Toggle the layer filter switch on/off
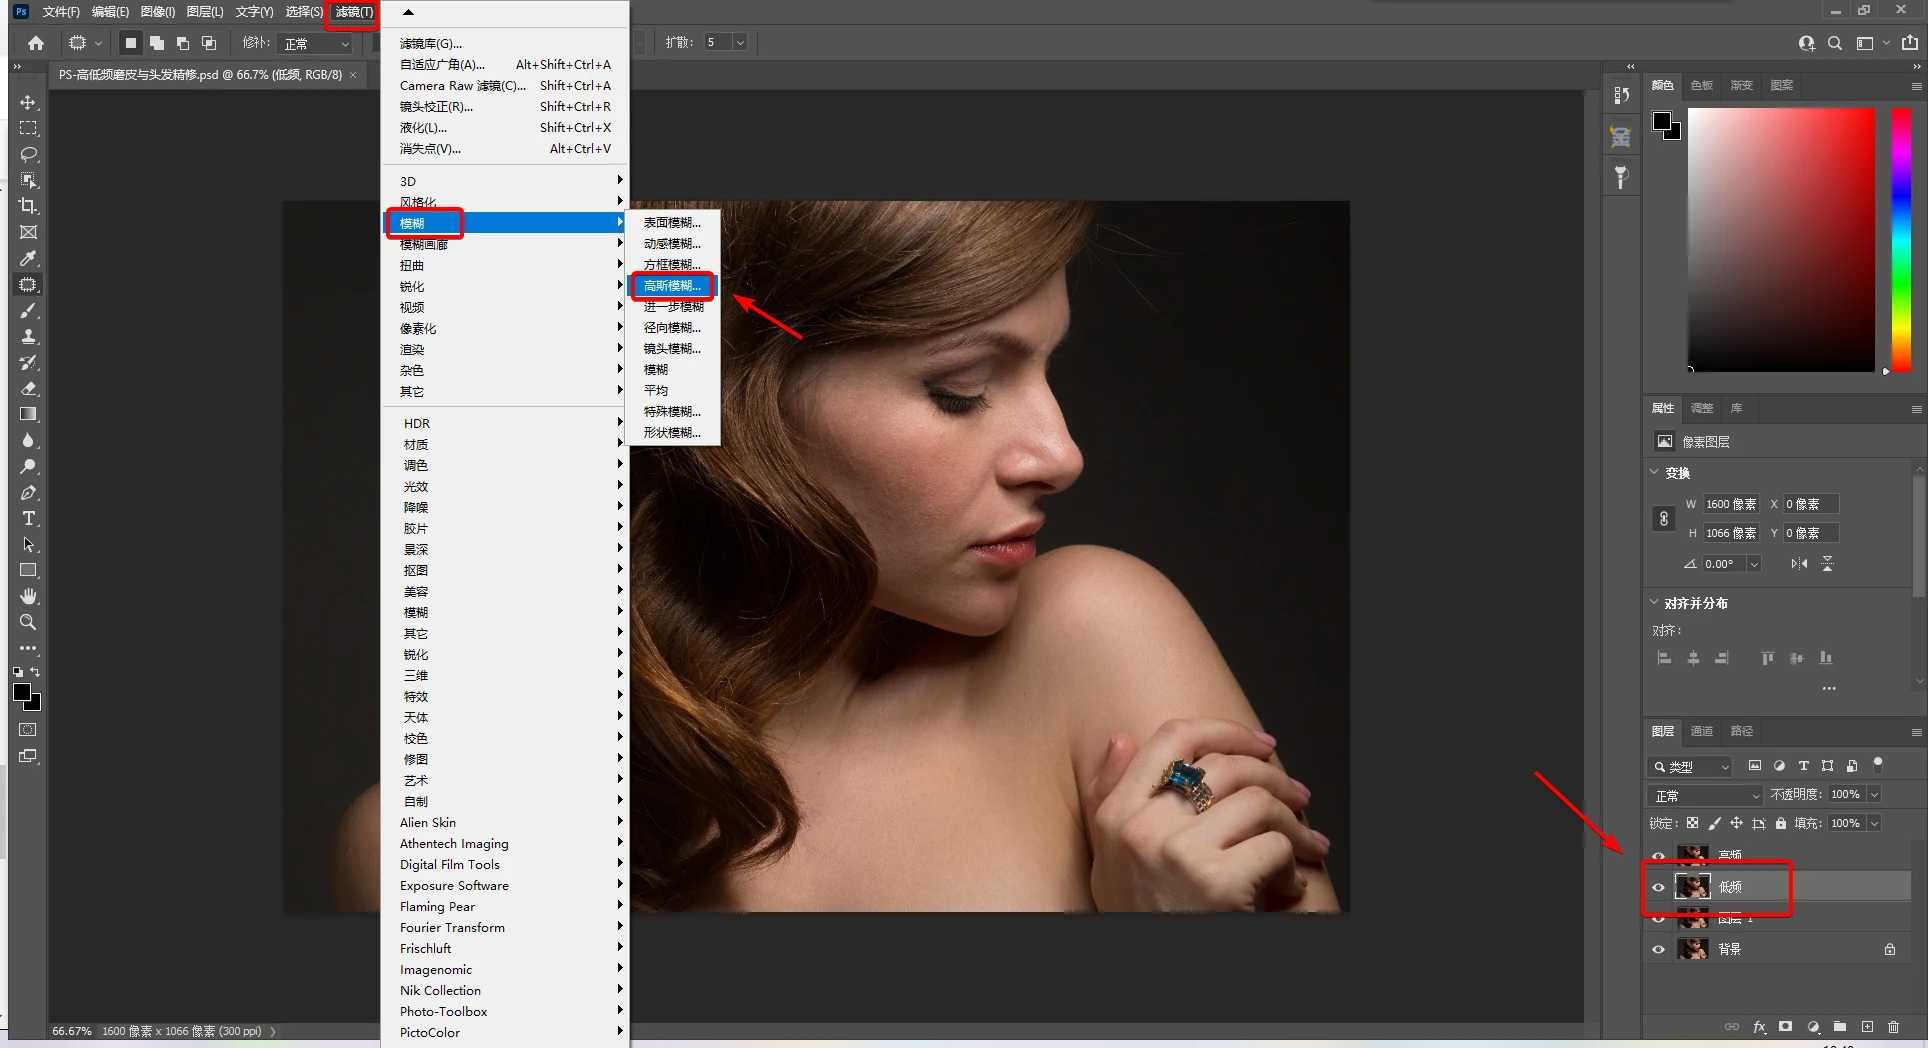 point(1878,764)
